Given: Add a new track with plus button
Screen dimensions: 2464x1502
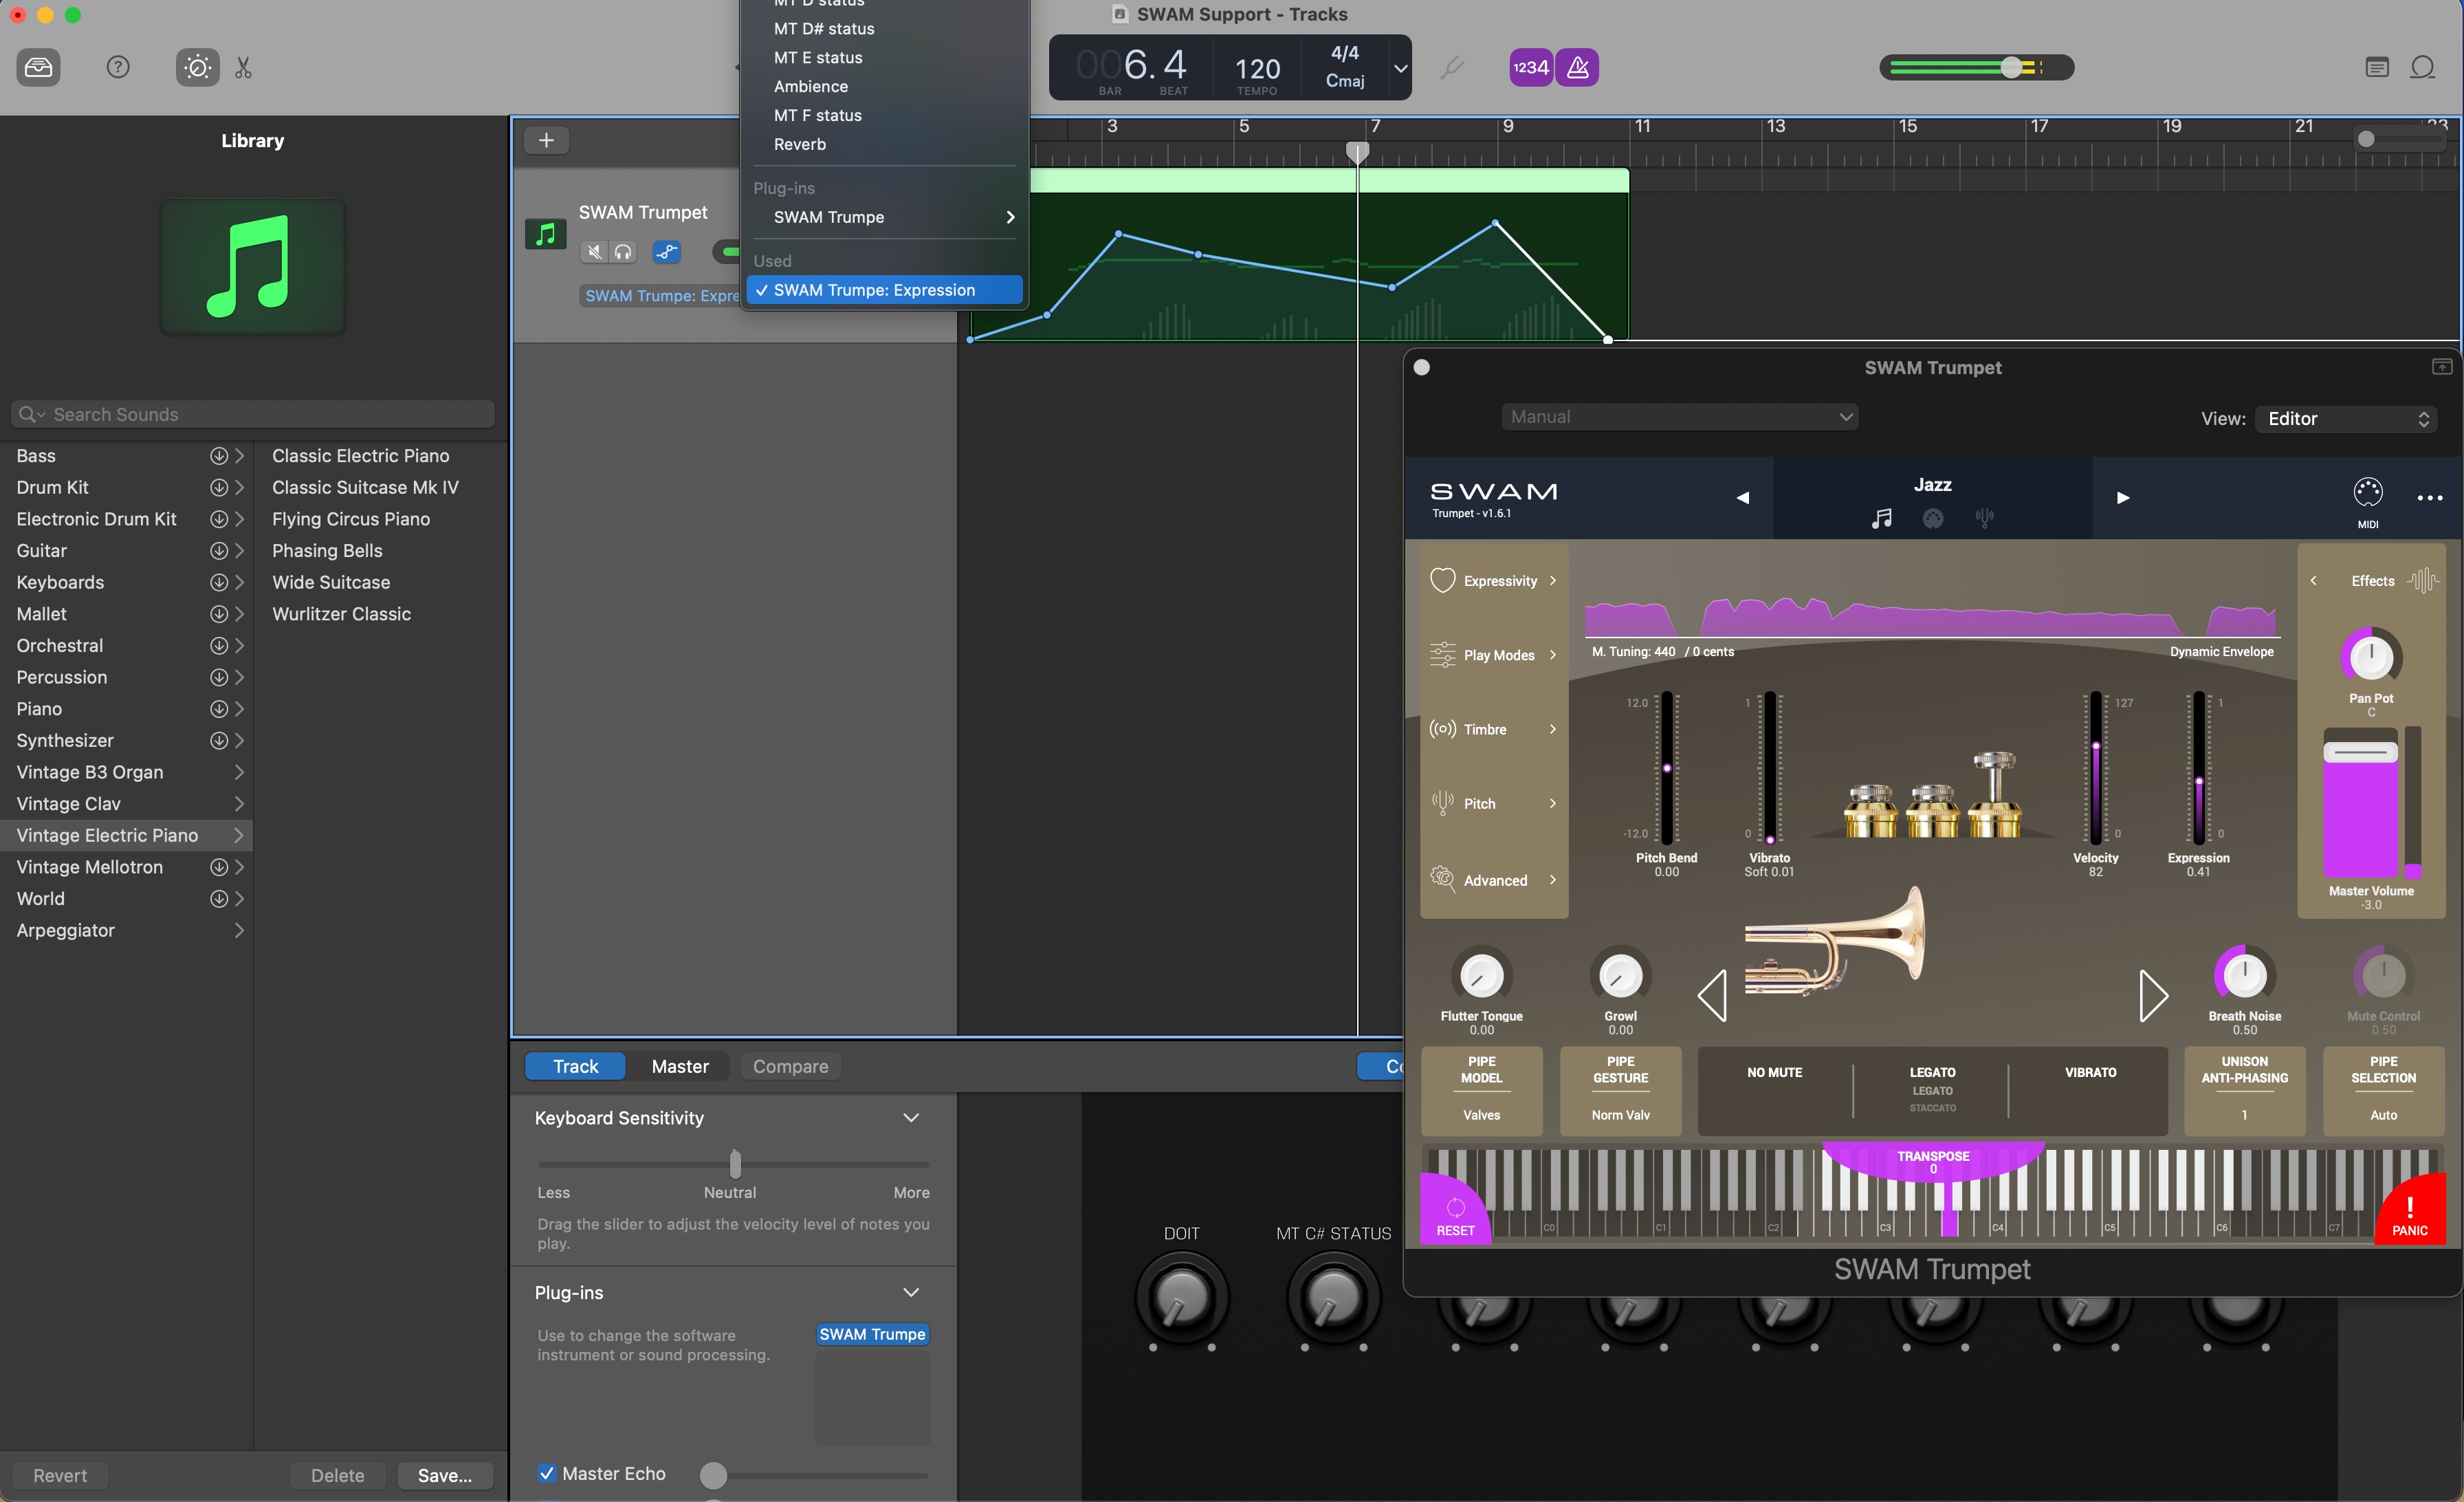Looking at the screenshot, I should pos(546,140).
